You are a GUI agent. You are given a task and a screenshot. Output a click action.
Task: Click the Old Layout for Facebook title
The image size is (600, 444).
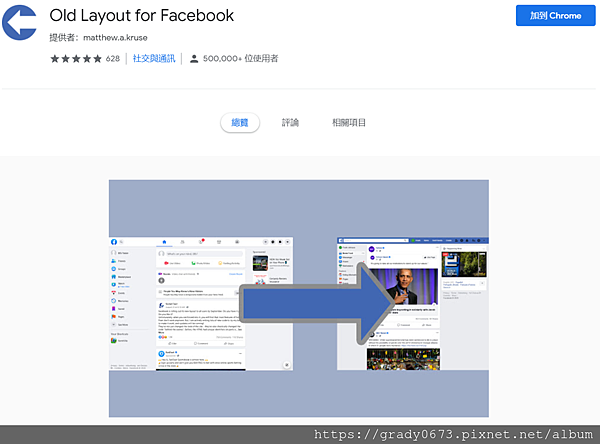(142, 16)
